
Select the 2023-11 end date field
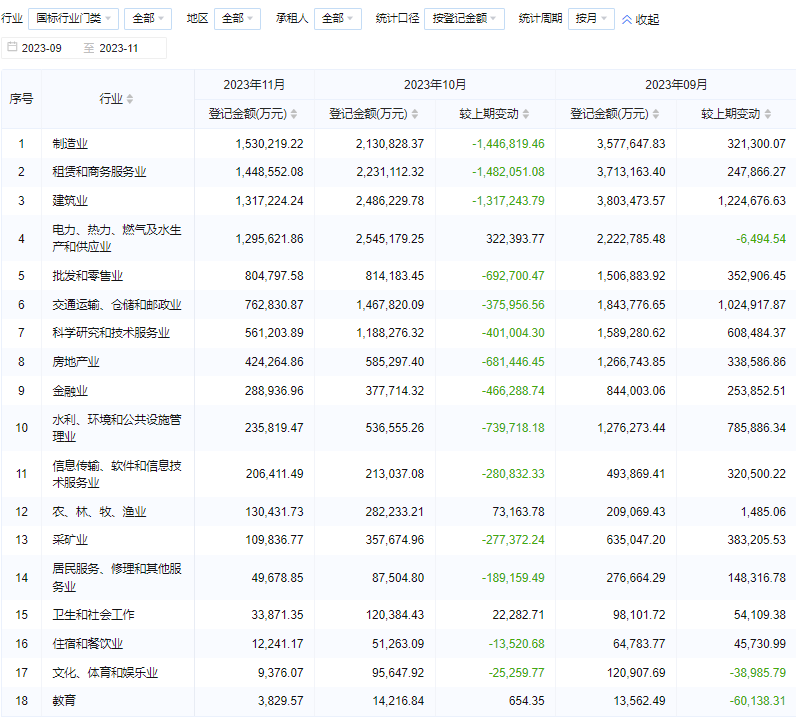tap(119, 48)
